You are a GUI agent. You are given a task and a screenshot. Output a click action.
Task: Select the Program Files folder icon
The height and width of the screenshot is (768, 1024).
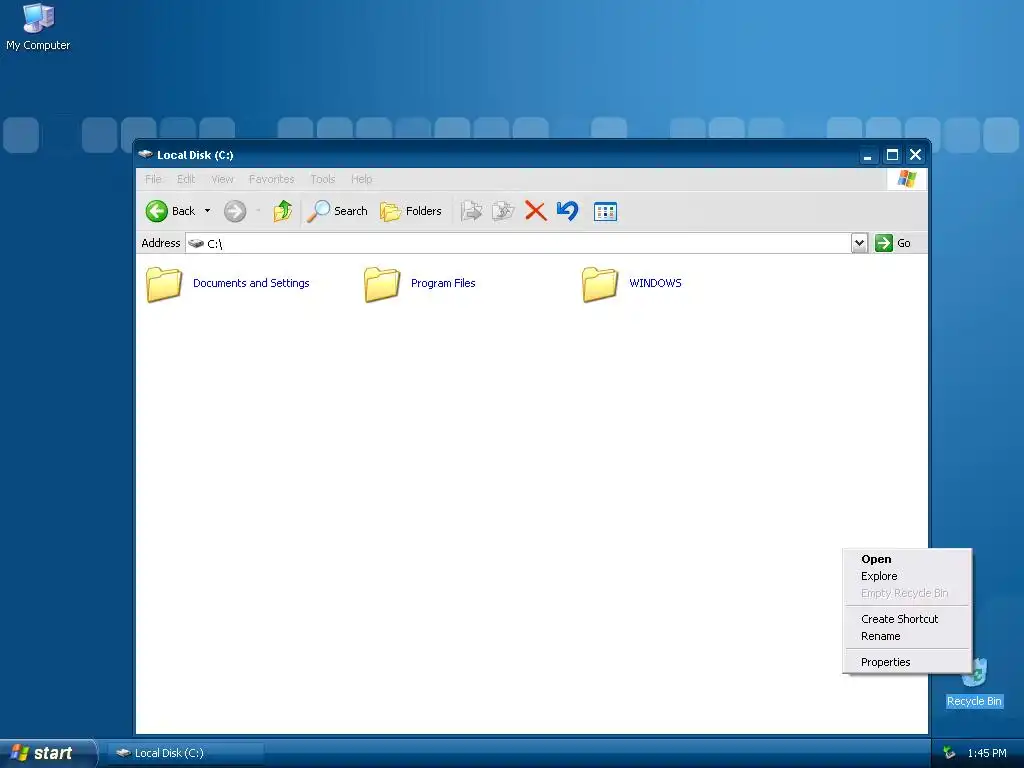[382, 284]
